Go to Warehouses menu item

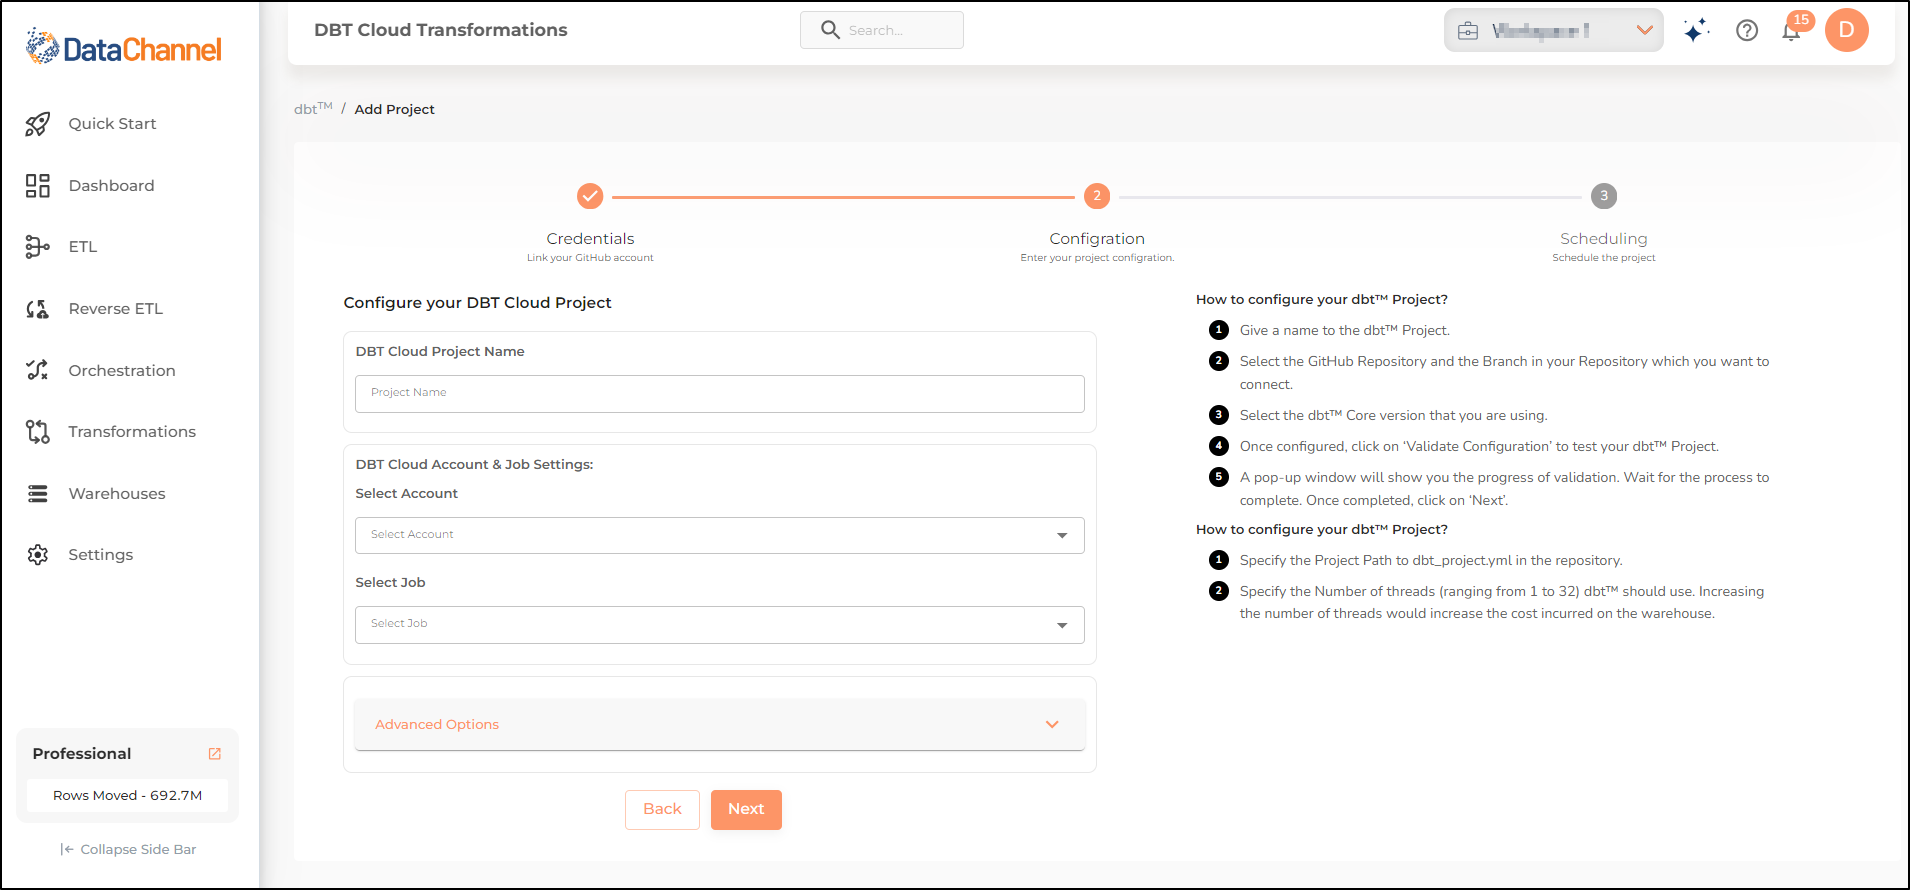pyautogui.click(x=117, y=494)
